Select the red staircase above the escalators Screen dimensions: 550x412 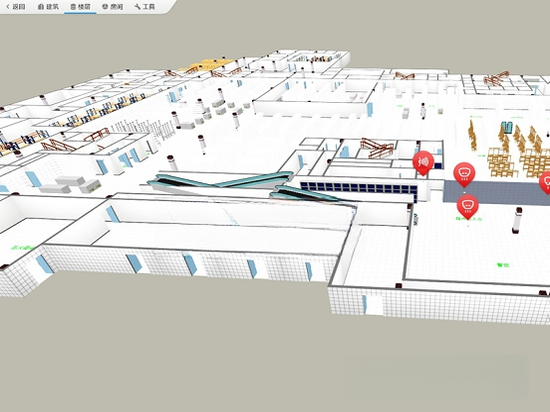377,147
